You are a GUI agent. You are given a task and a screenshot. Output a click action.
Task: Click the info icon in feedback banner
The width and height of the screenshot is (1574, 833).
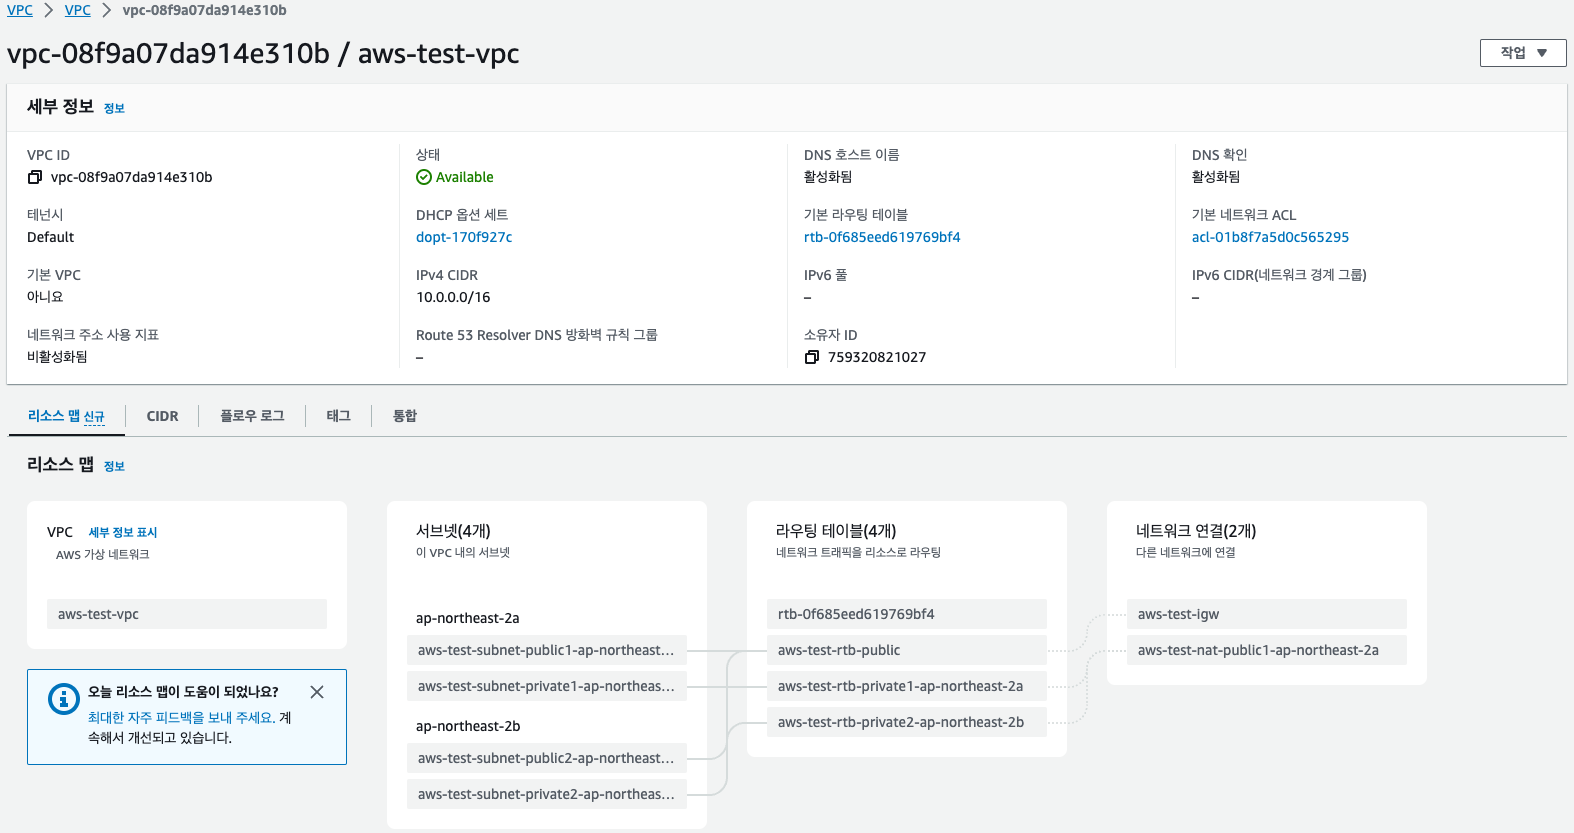click(64, 699)
